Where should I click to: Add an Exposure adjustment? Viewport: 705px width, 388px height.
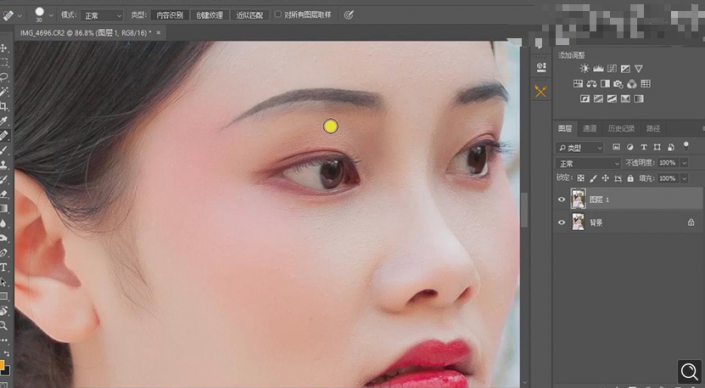(x=625, y=68)
